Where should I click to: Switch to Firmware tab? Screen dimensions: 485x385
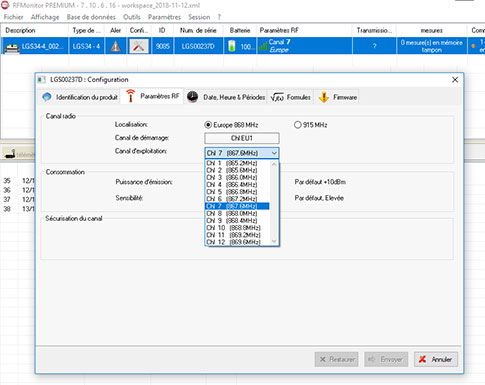[337, 97]
